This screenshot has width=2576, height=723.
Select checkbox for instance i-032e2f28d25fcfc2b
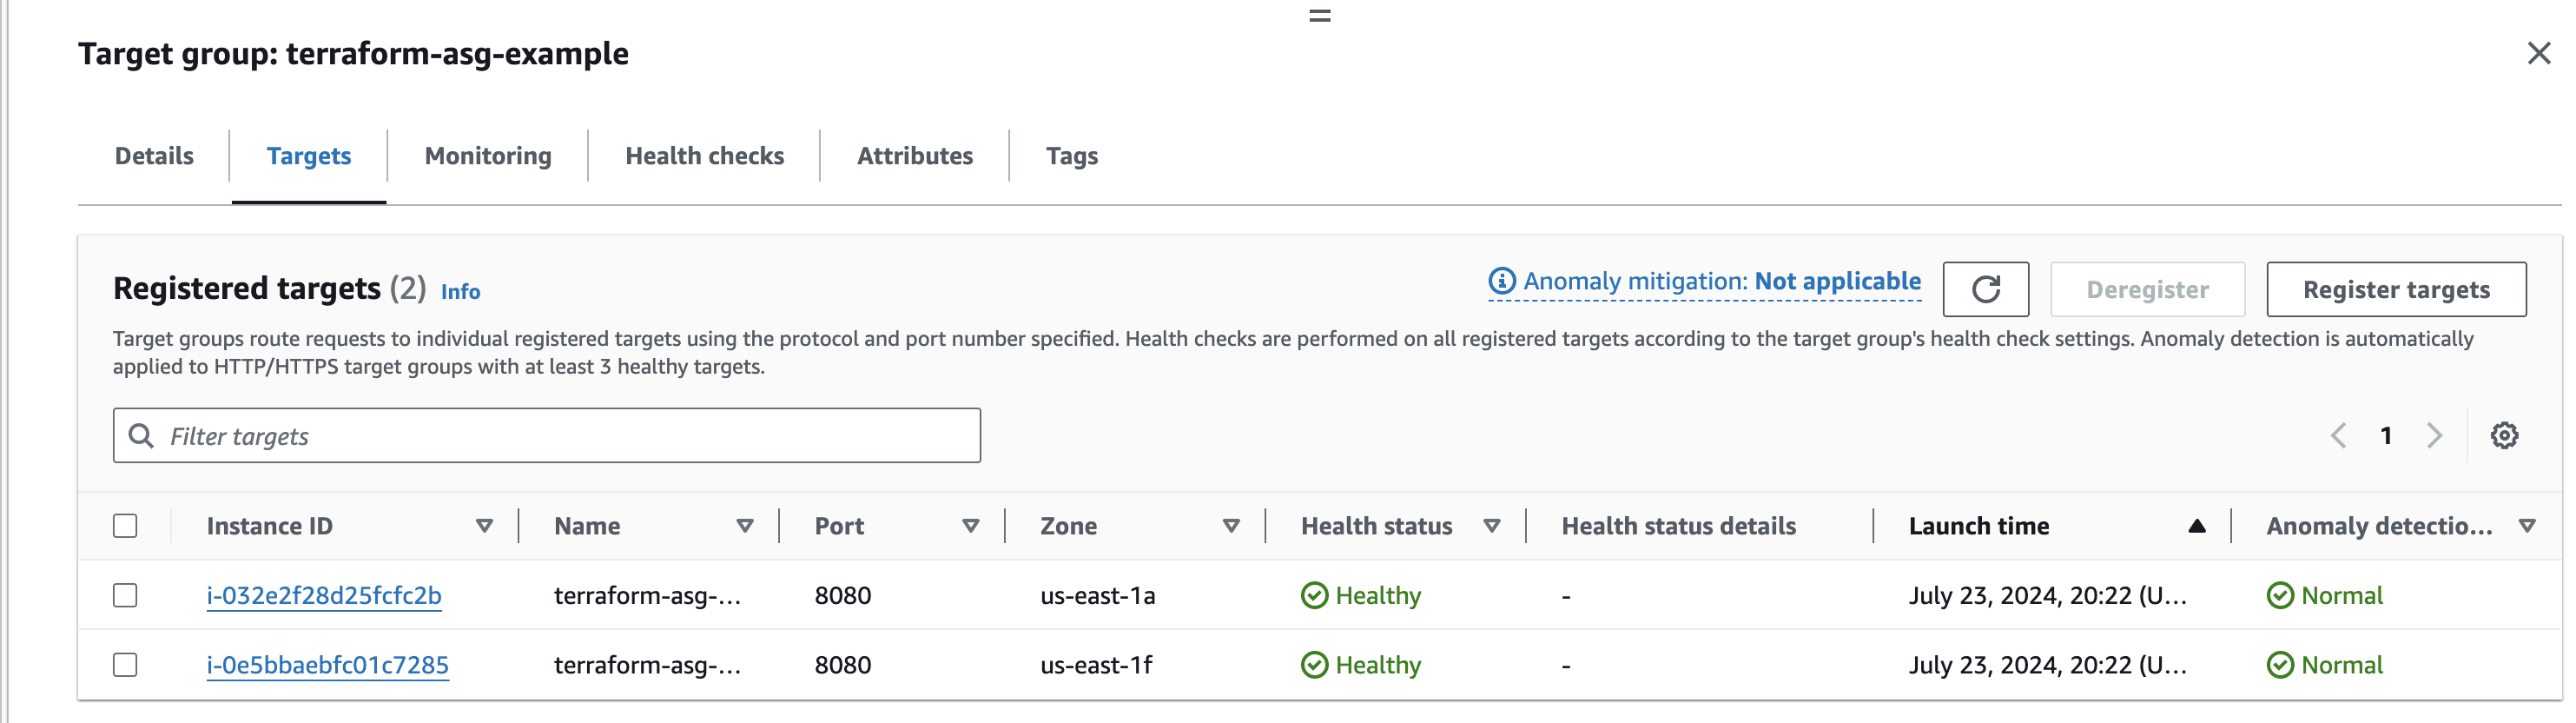click(125, 596)
